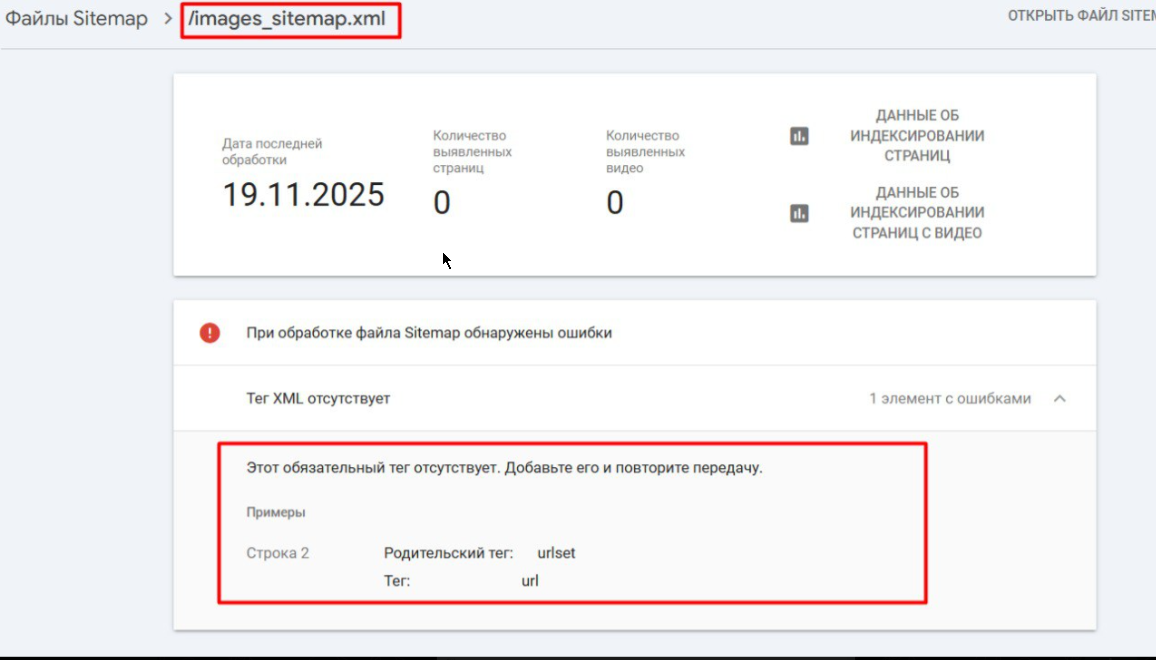Click the Строка 2 example entry
The height and width of the screenshot is (660, 1156).
(278, 553)
